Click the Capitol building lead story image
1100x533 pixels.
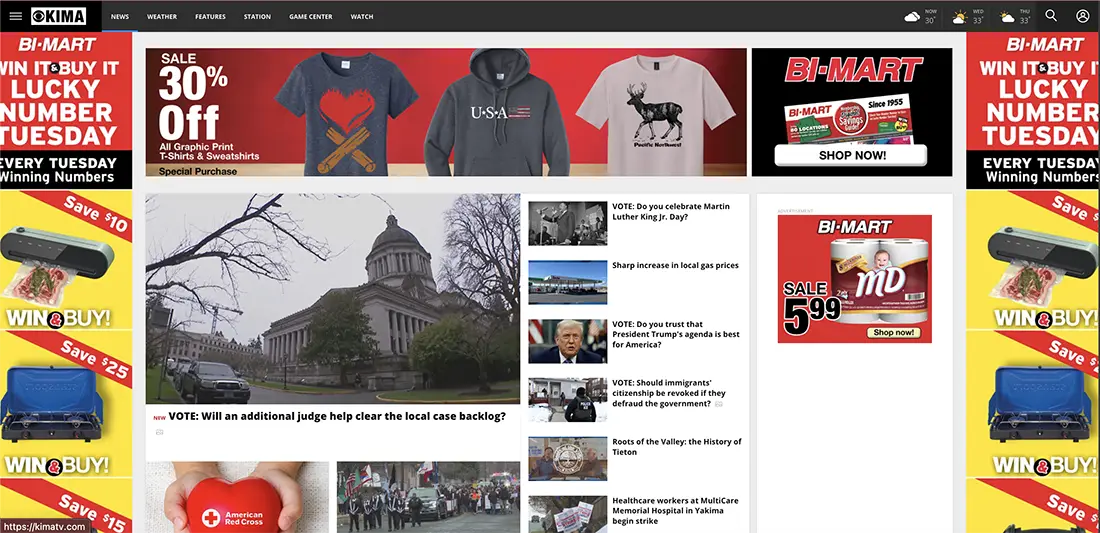click(x=333, y=299)
